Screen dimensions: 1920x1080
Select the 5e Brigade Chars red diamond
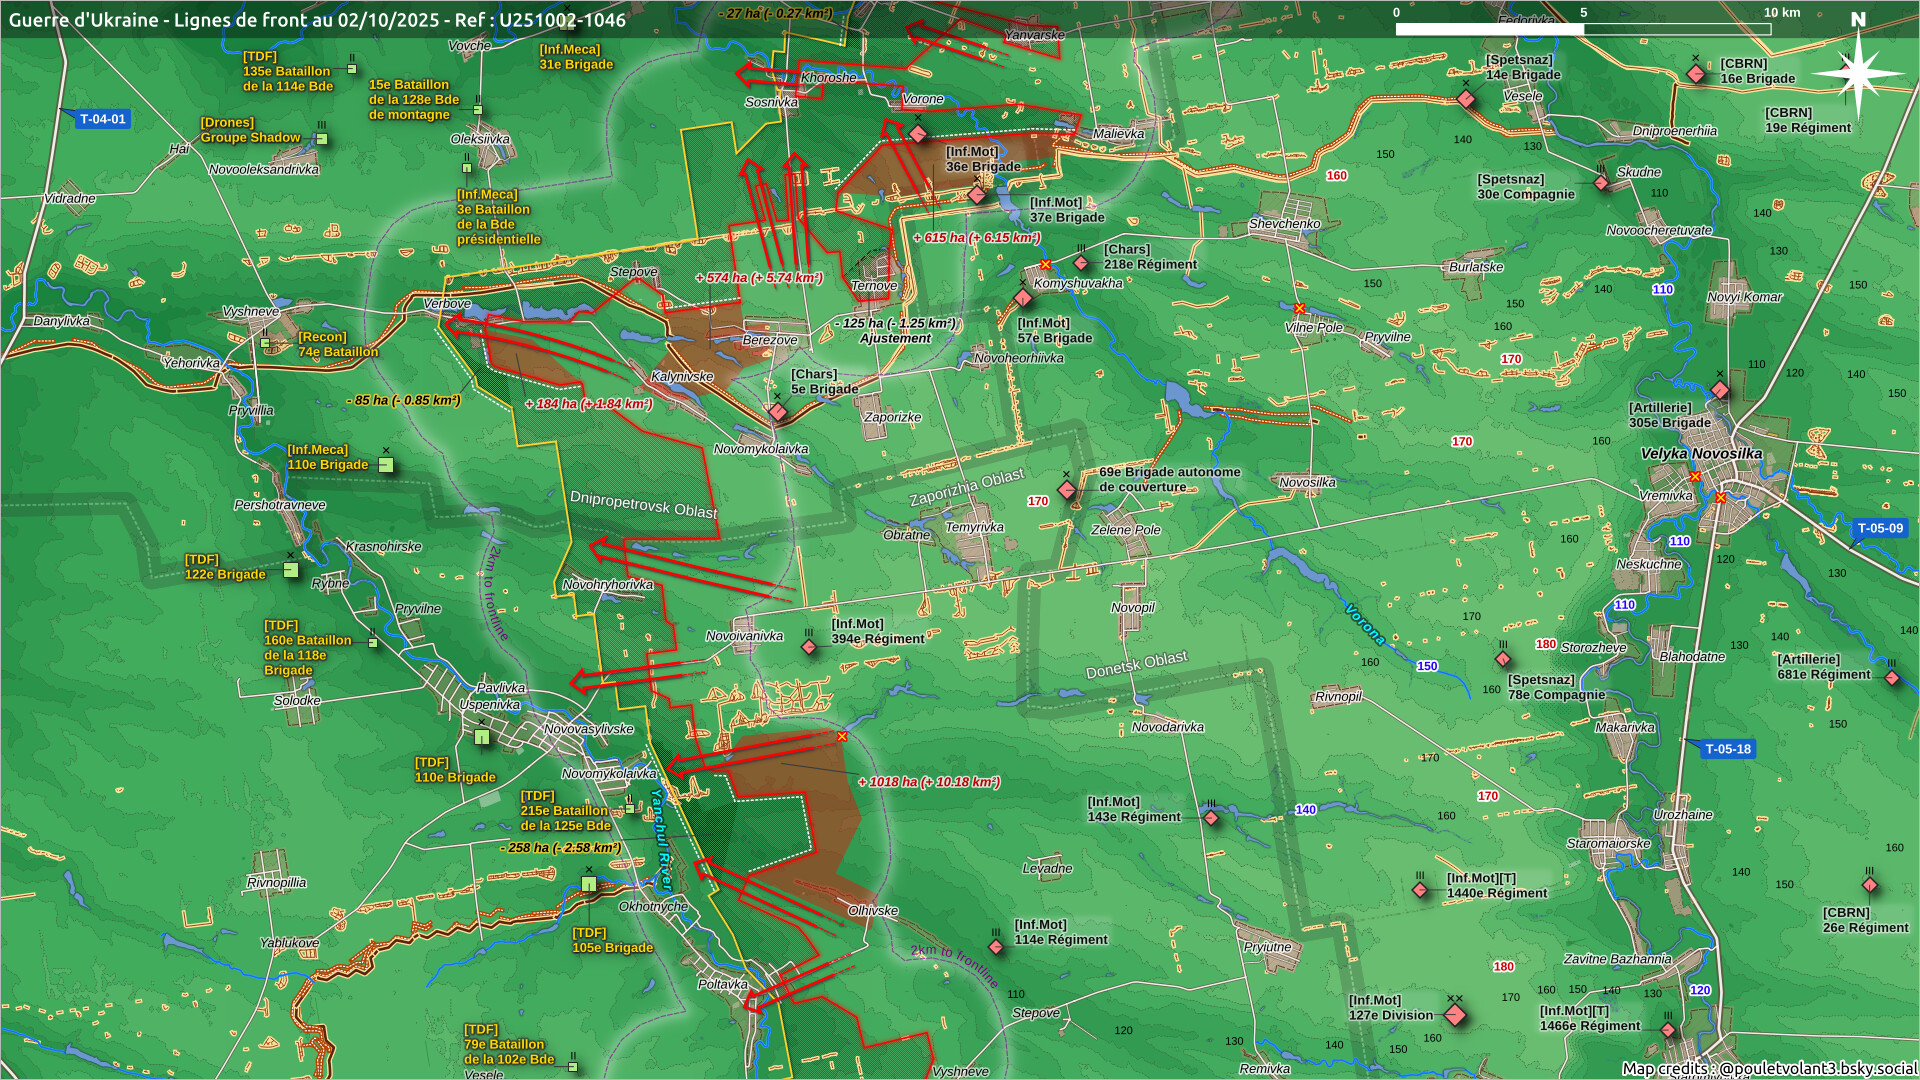pyautogui.click(x=778, y=411)
